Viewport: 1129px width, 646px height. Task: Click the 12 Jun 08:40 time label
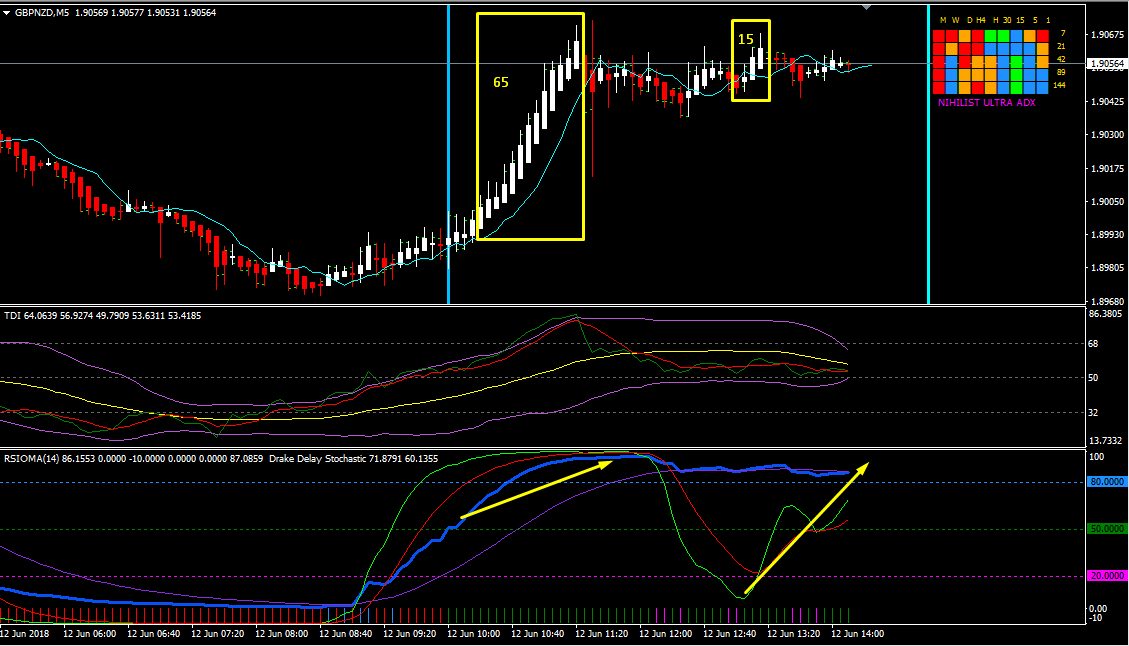tap(346, 634)
